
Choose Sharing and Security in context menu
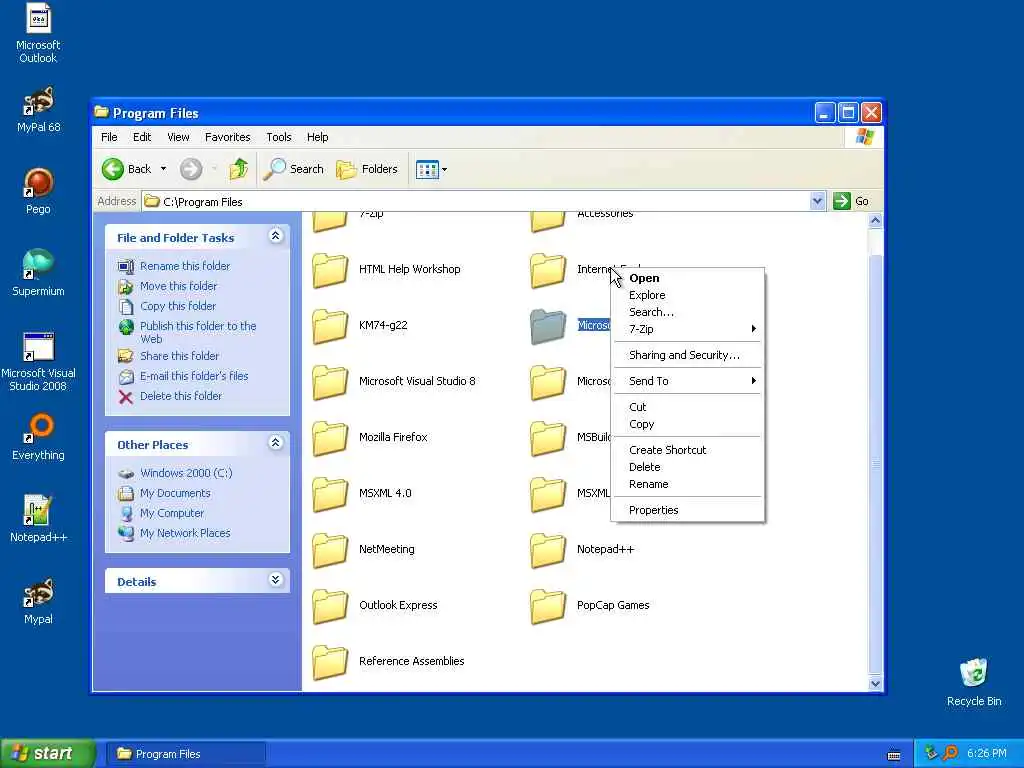click(688, 355)
